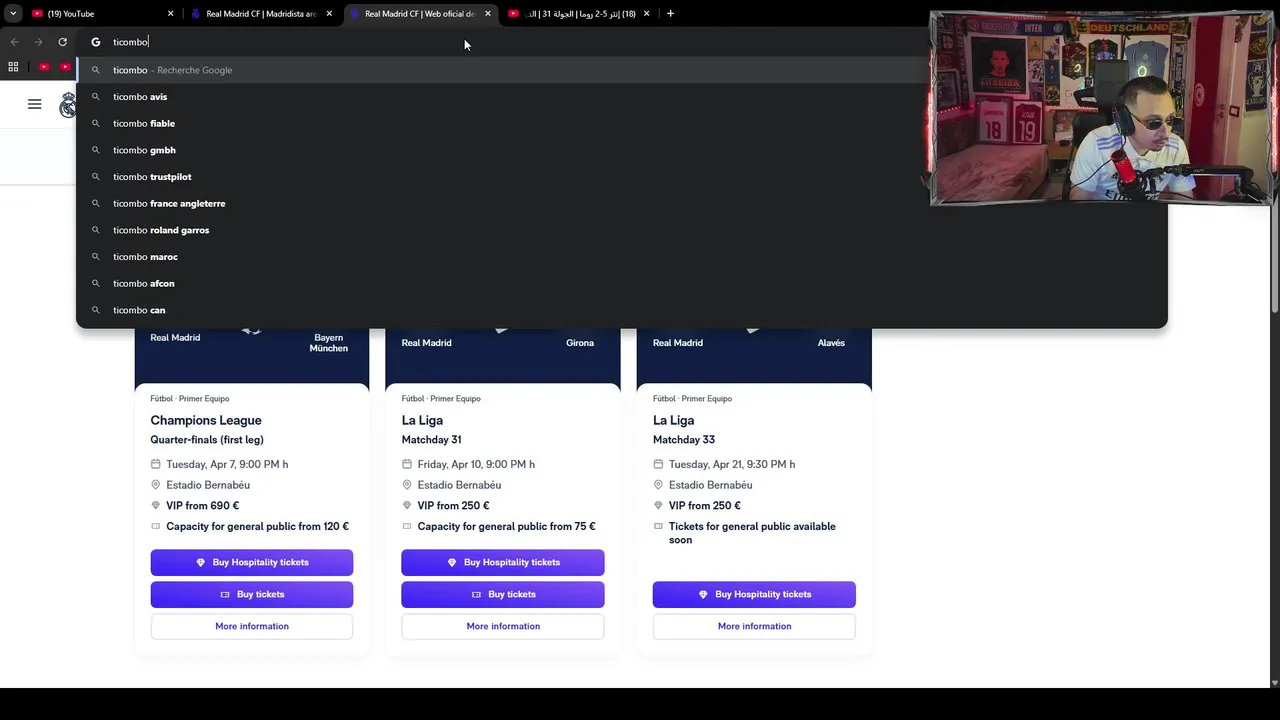Select suggestion ticombo fiable
Screen dimensions: 1280x720
[x=621, y=123]
